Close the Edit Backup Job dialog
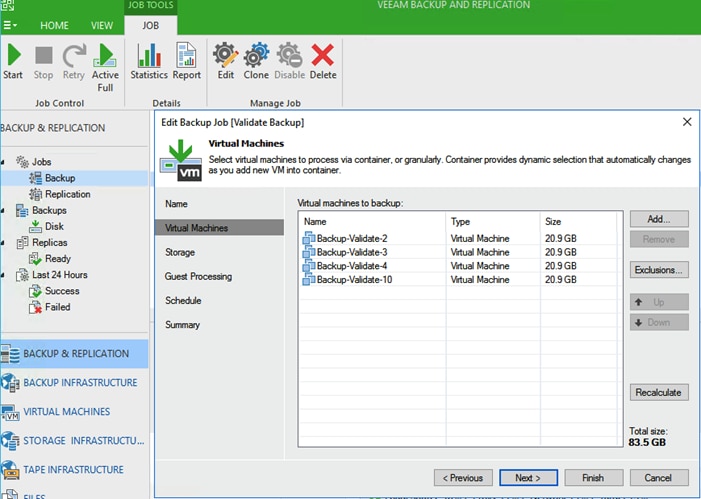The height and width of the screenshot is (499, 701). (x=687, y=122)
